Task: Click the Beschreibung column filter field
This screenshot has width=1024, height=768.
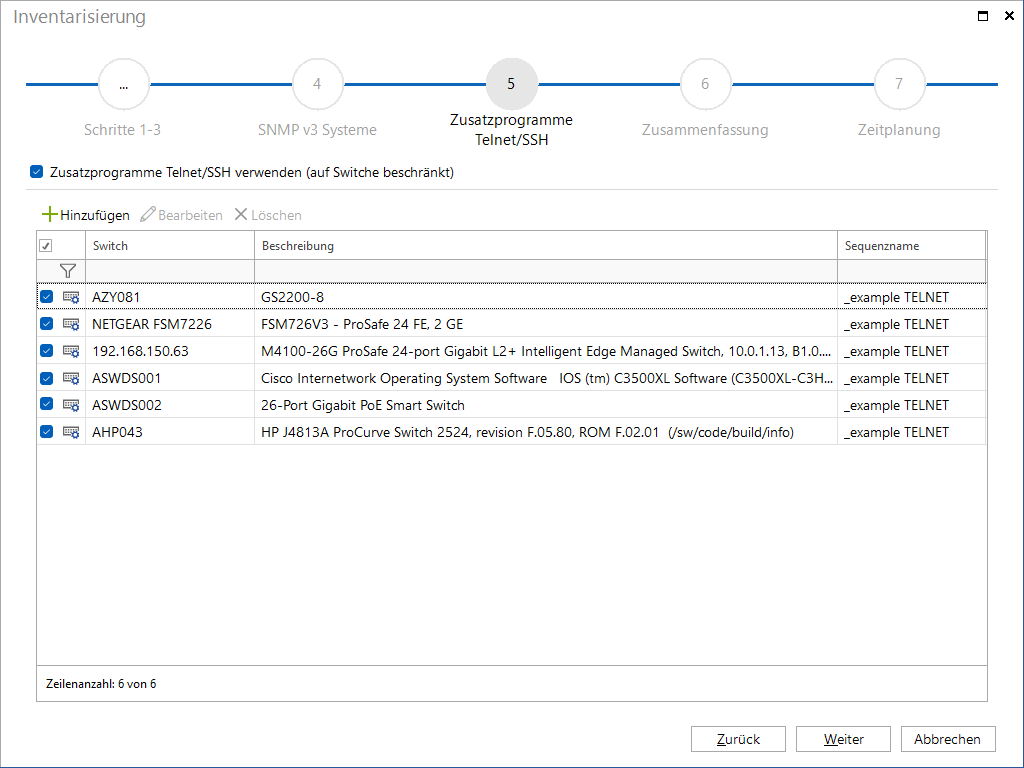Action: click(546, 271)
